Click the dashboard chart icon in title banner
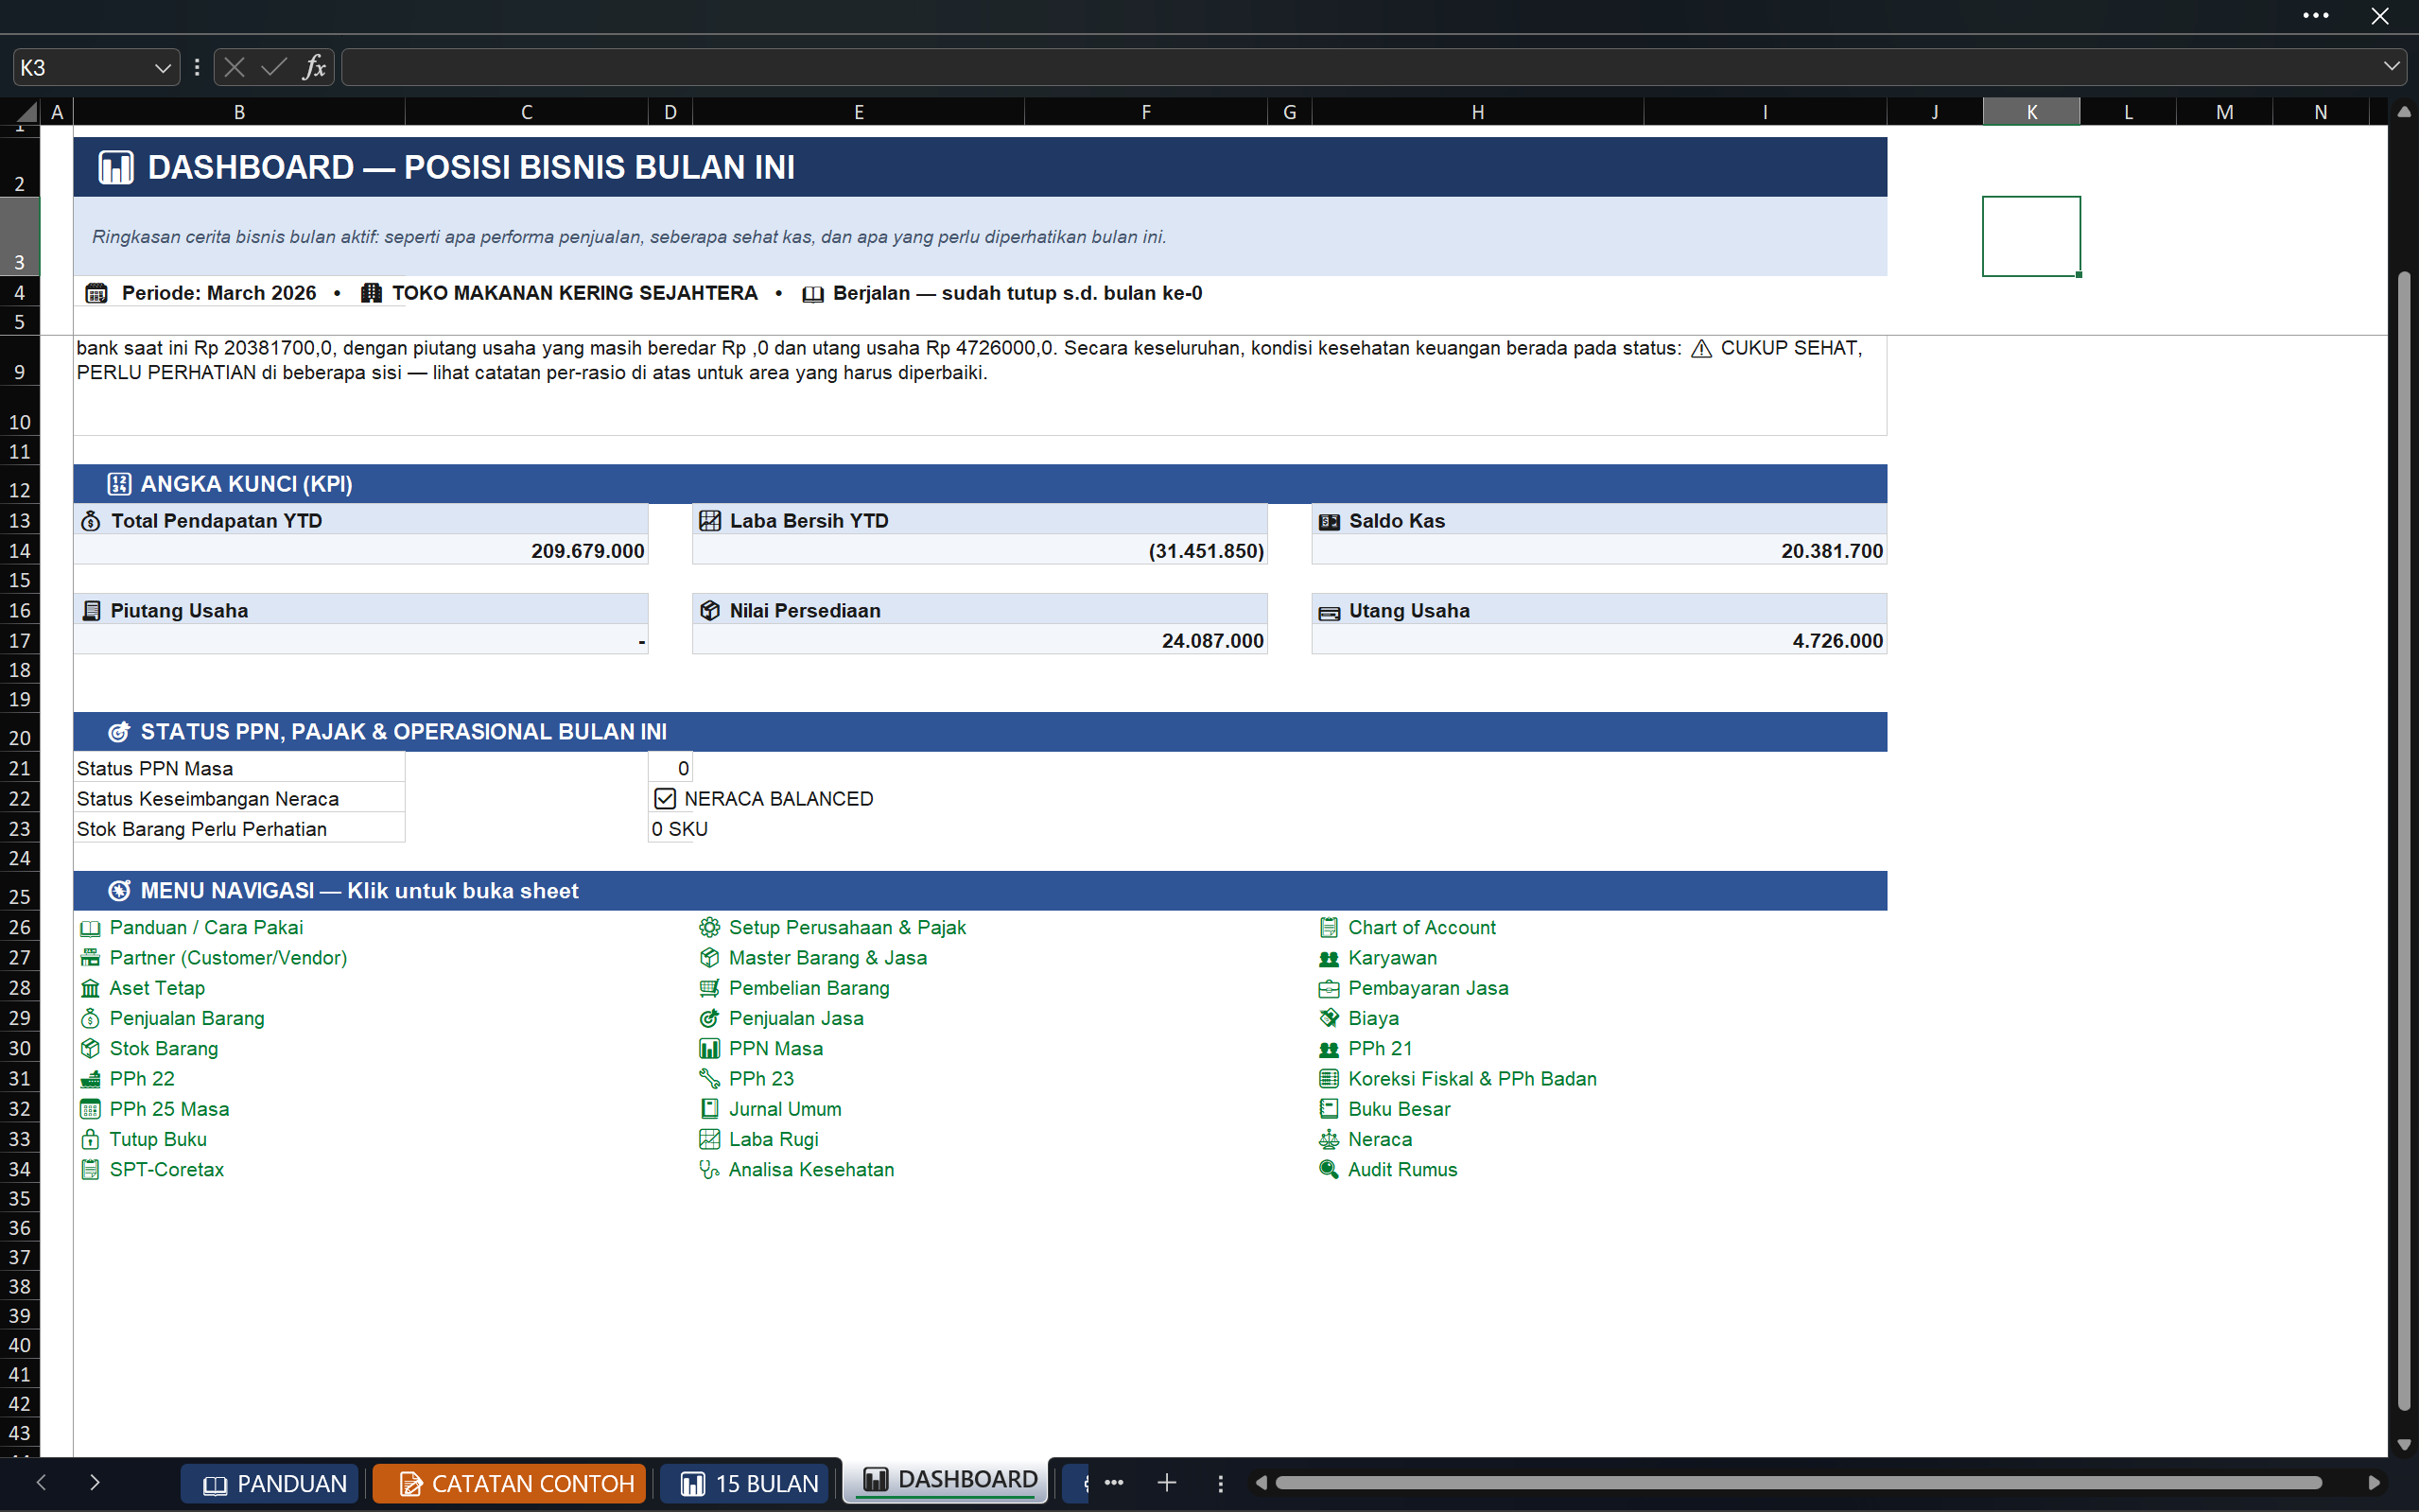 116,167
